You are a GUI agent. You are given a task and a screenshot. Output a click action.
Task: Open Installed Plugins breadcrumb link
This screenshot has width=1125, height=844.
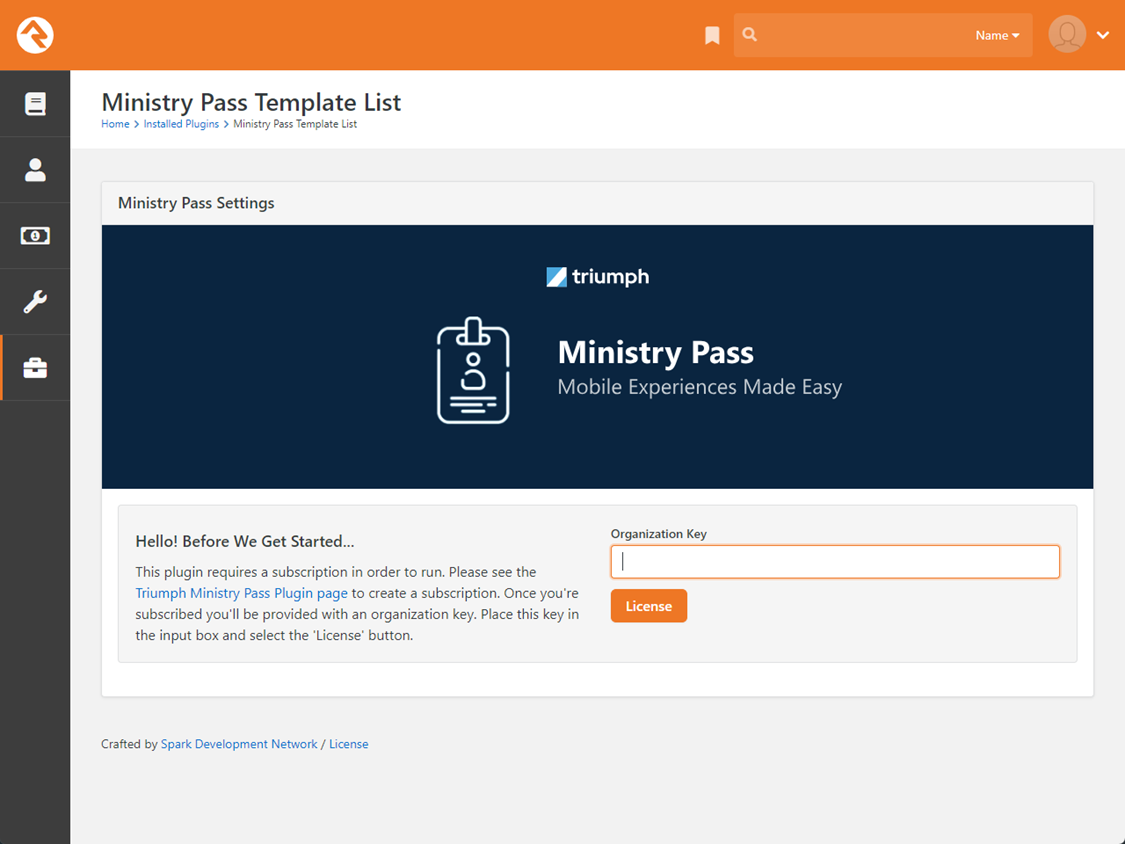click(181, 124)
